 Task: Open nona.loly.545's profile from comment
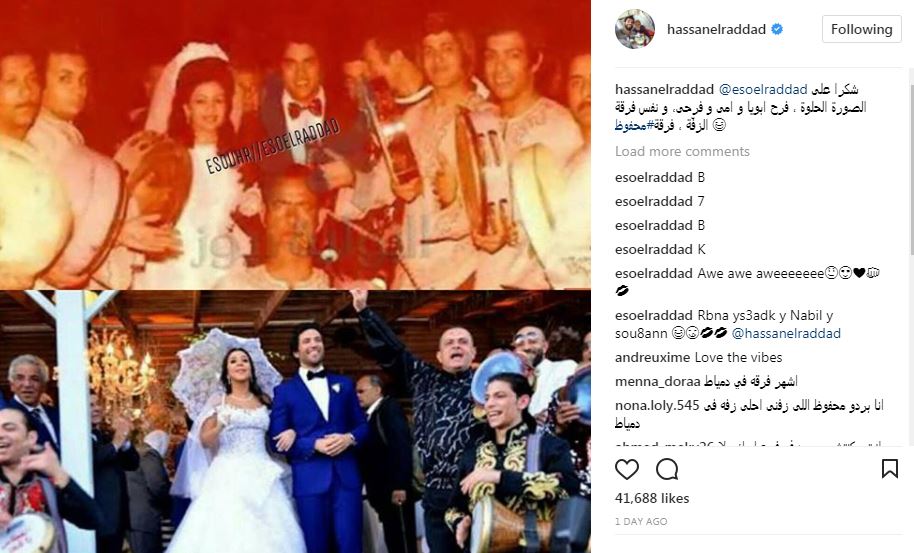657,406
